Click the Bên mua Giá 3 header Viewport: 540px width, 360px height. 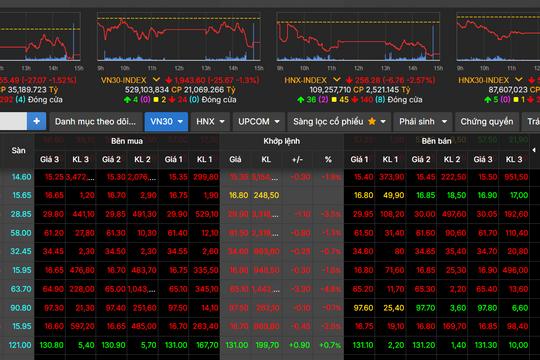(50, 160)
